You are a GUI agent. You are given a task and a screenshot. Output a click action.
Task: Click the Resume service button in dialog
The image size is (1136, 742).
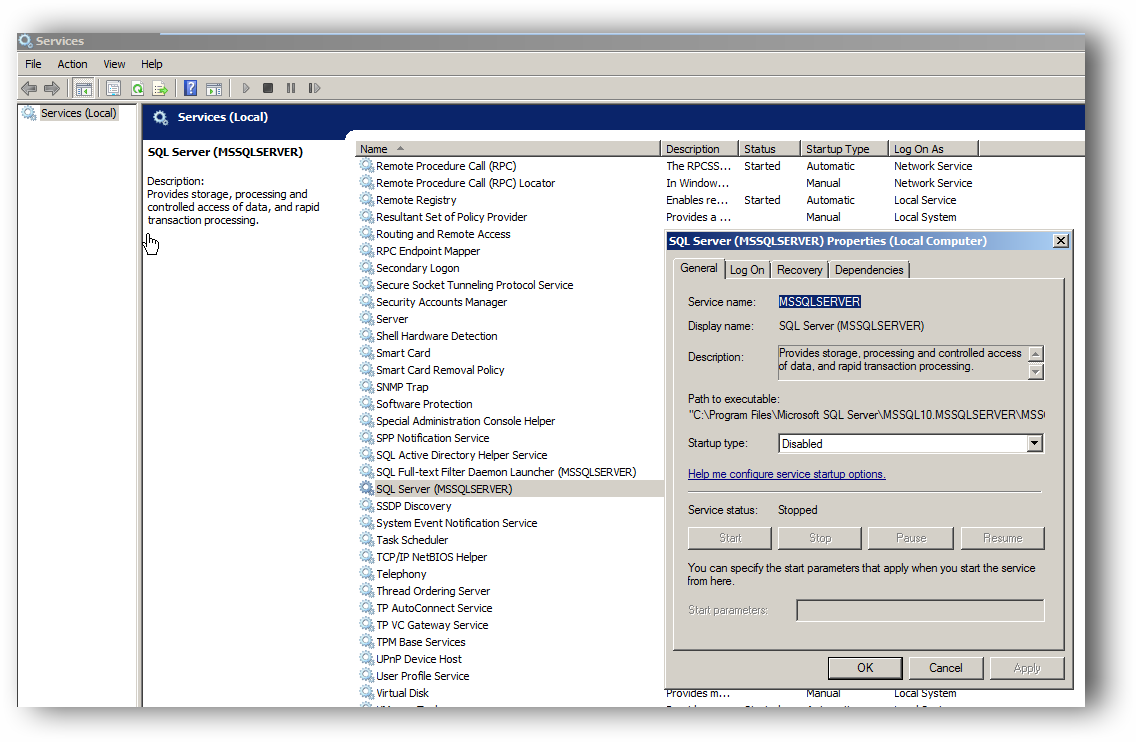tap(1003, 538)
